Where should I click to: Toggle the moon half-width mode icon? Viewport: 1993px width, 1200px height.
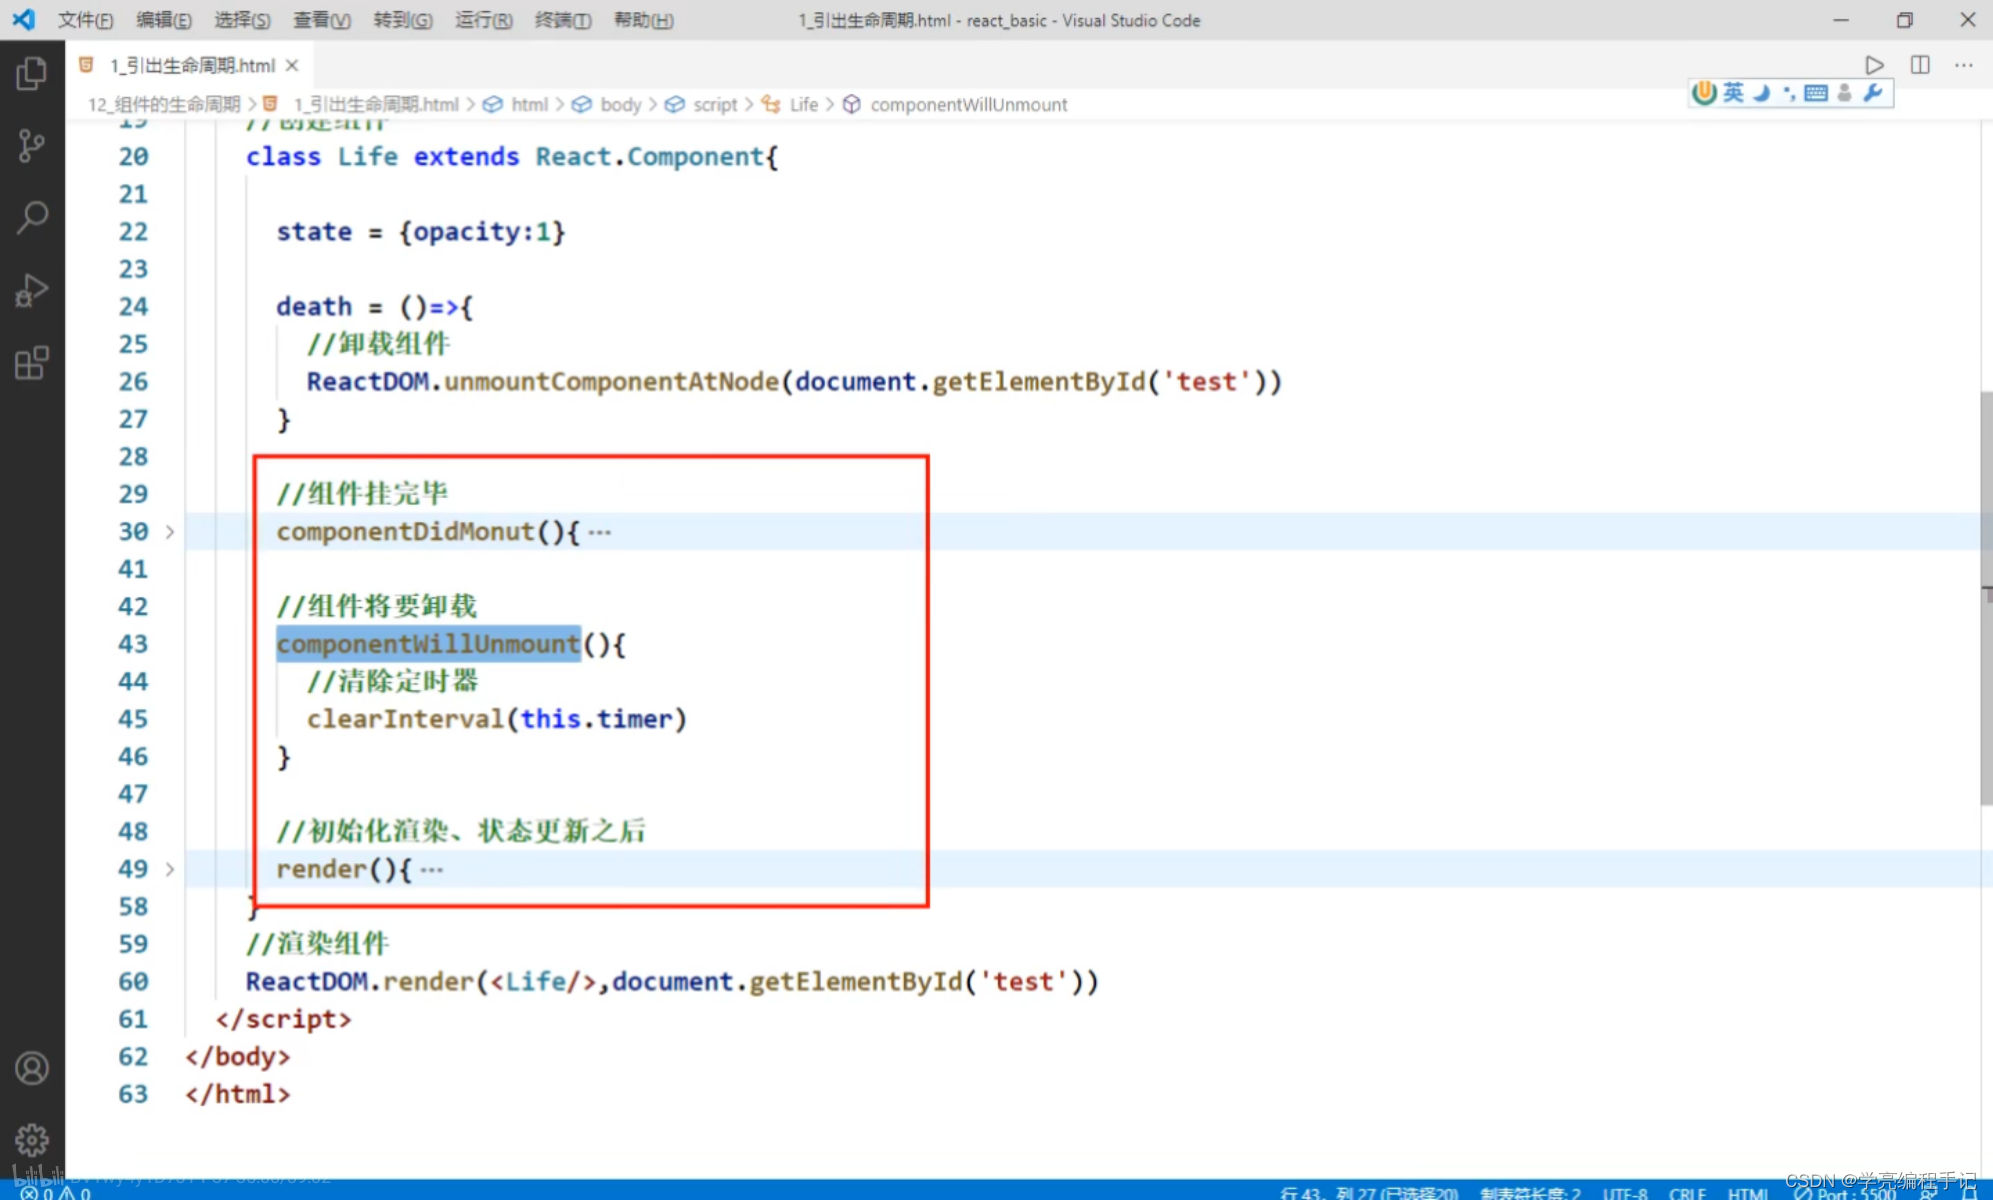(x=1761, y=93)
